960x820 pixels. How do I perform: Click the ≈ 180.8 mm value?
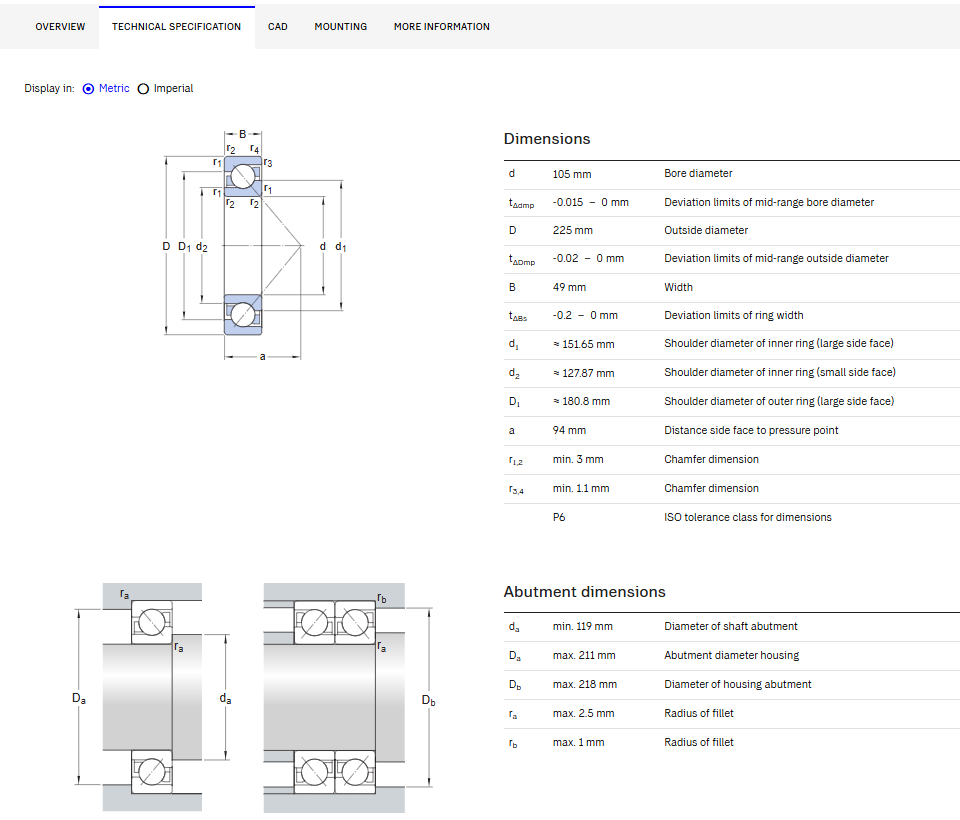(x=581, y=401)
